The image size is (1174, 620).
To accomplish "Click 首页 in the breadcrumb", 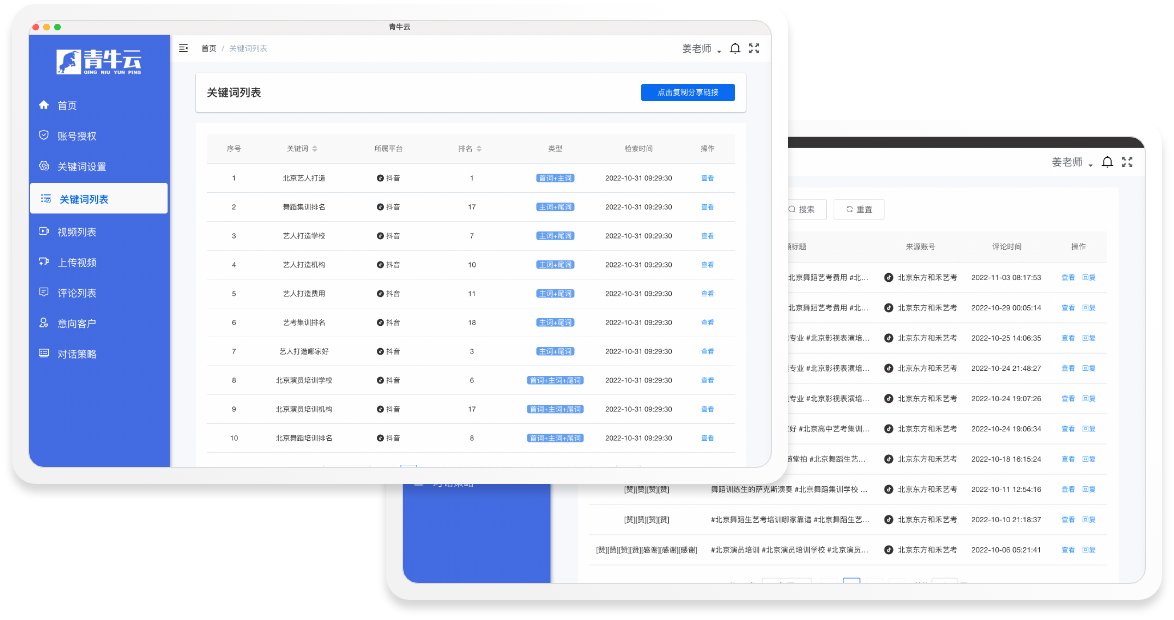I will 208,48.
